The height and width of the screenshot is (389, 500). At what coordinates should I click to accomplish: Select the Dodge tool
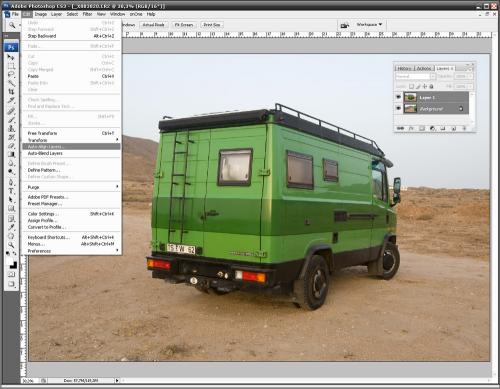coord(11,172)
